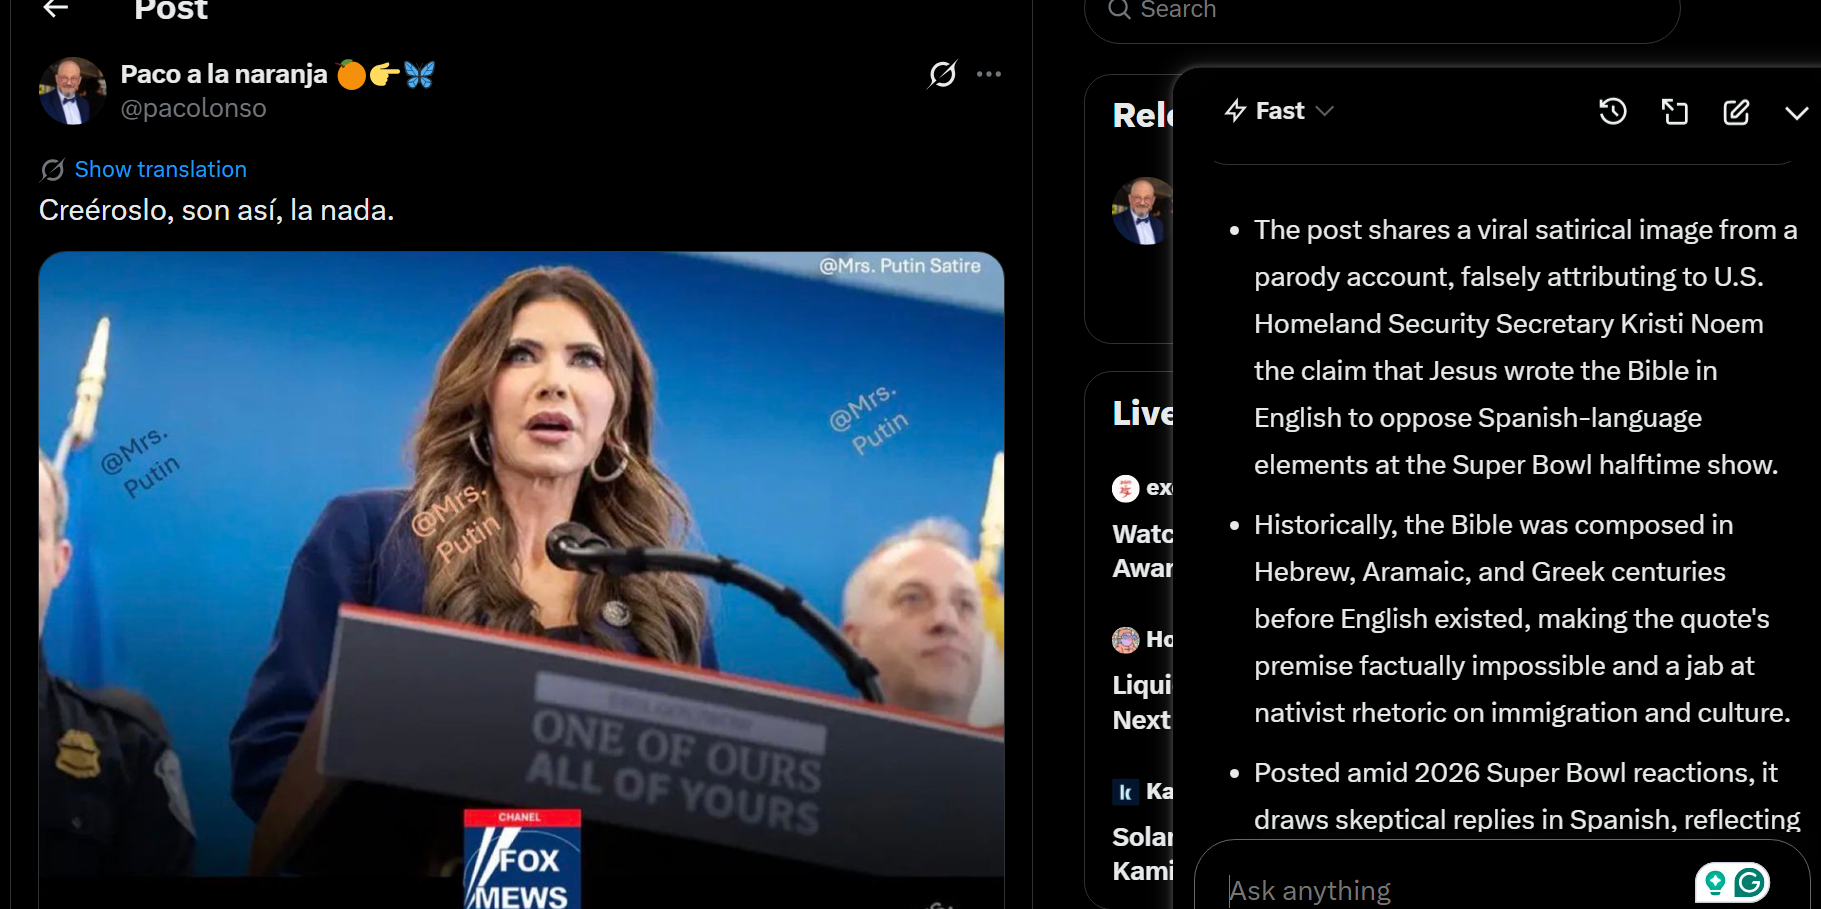This screenshot has width=1821, height=909.
Task: Open Paco a la naranja's profile avatar
Action: 72,90
